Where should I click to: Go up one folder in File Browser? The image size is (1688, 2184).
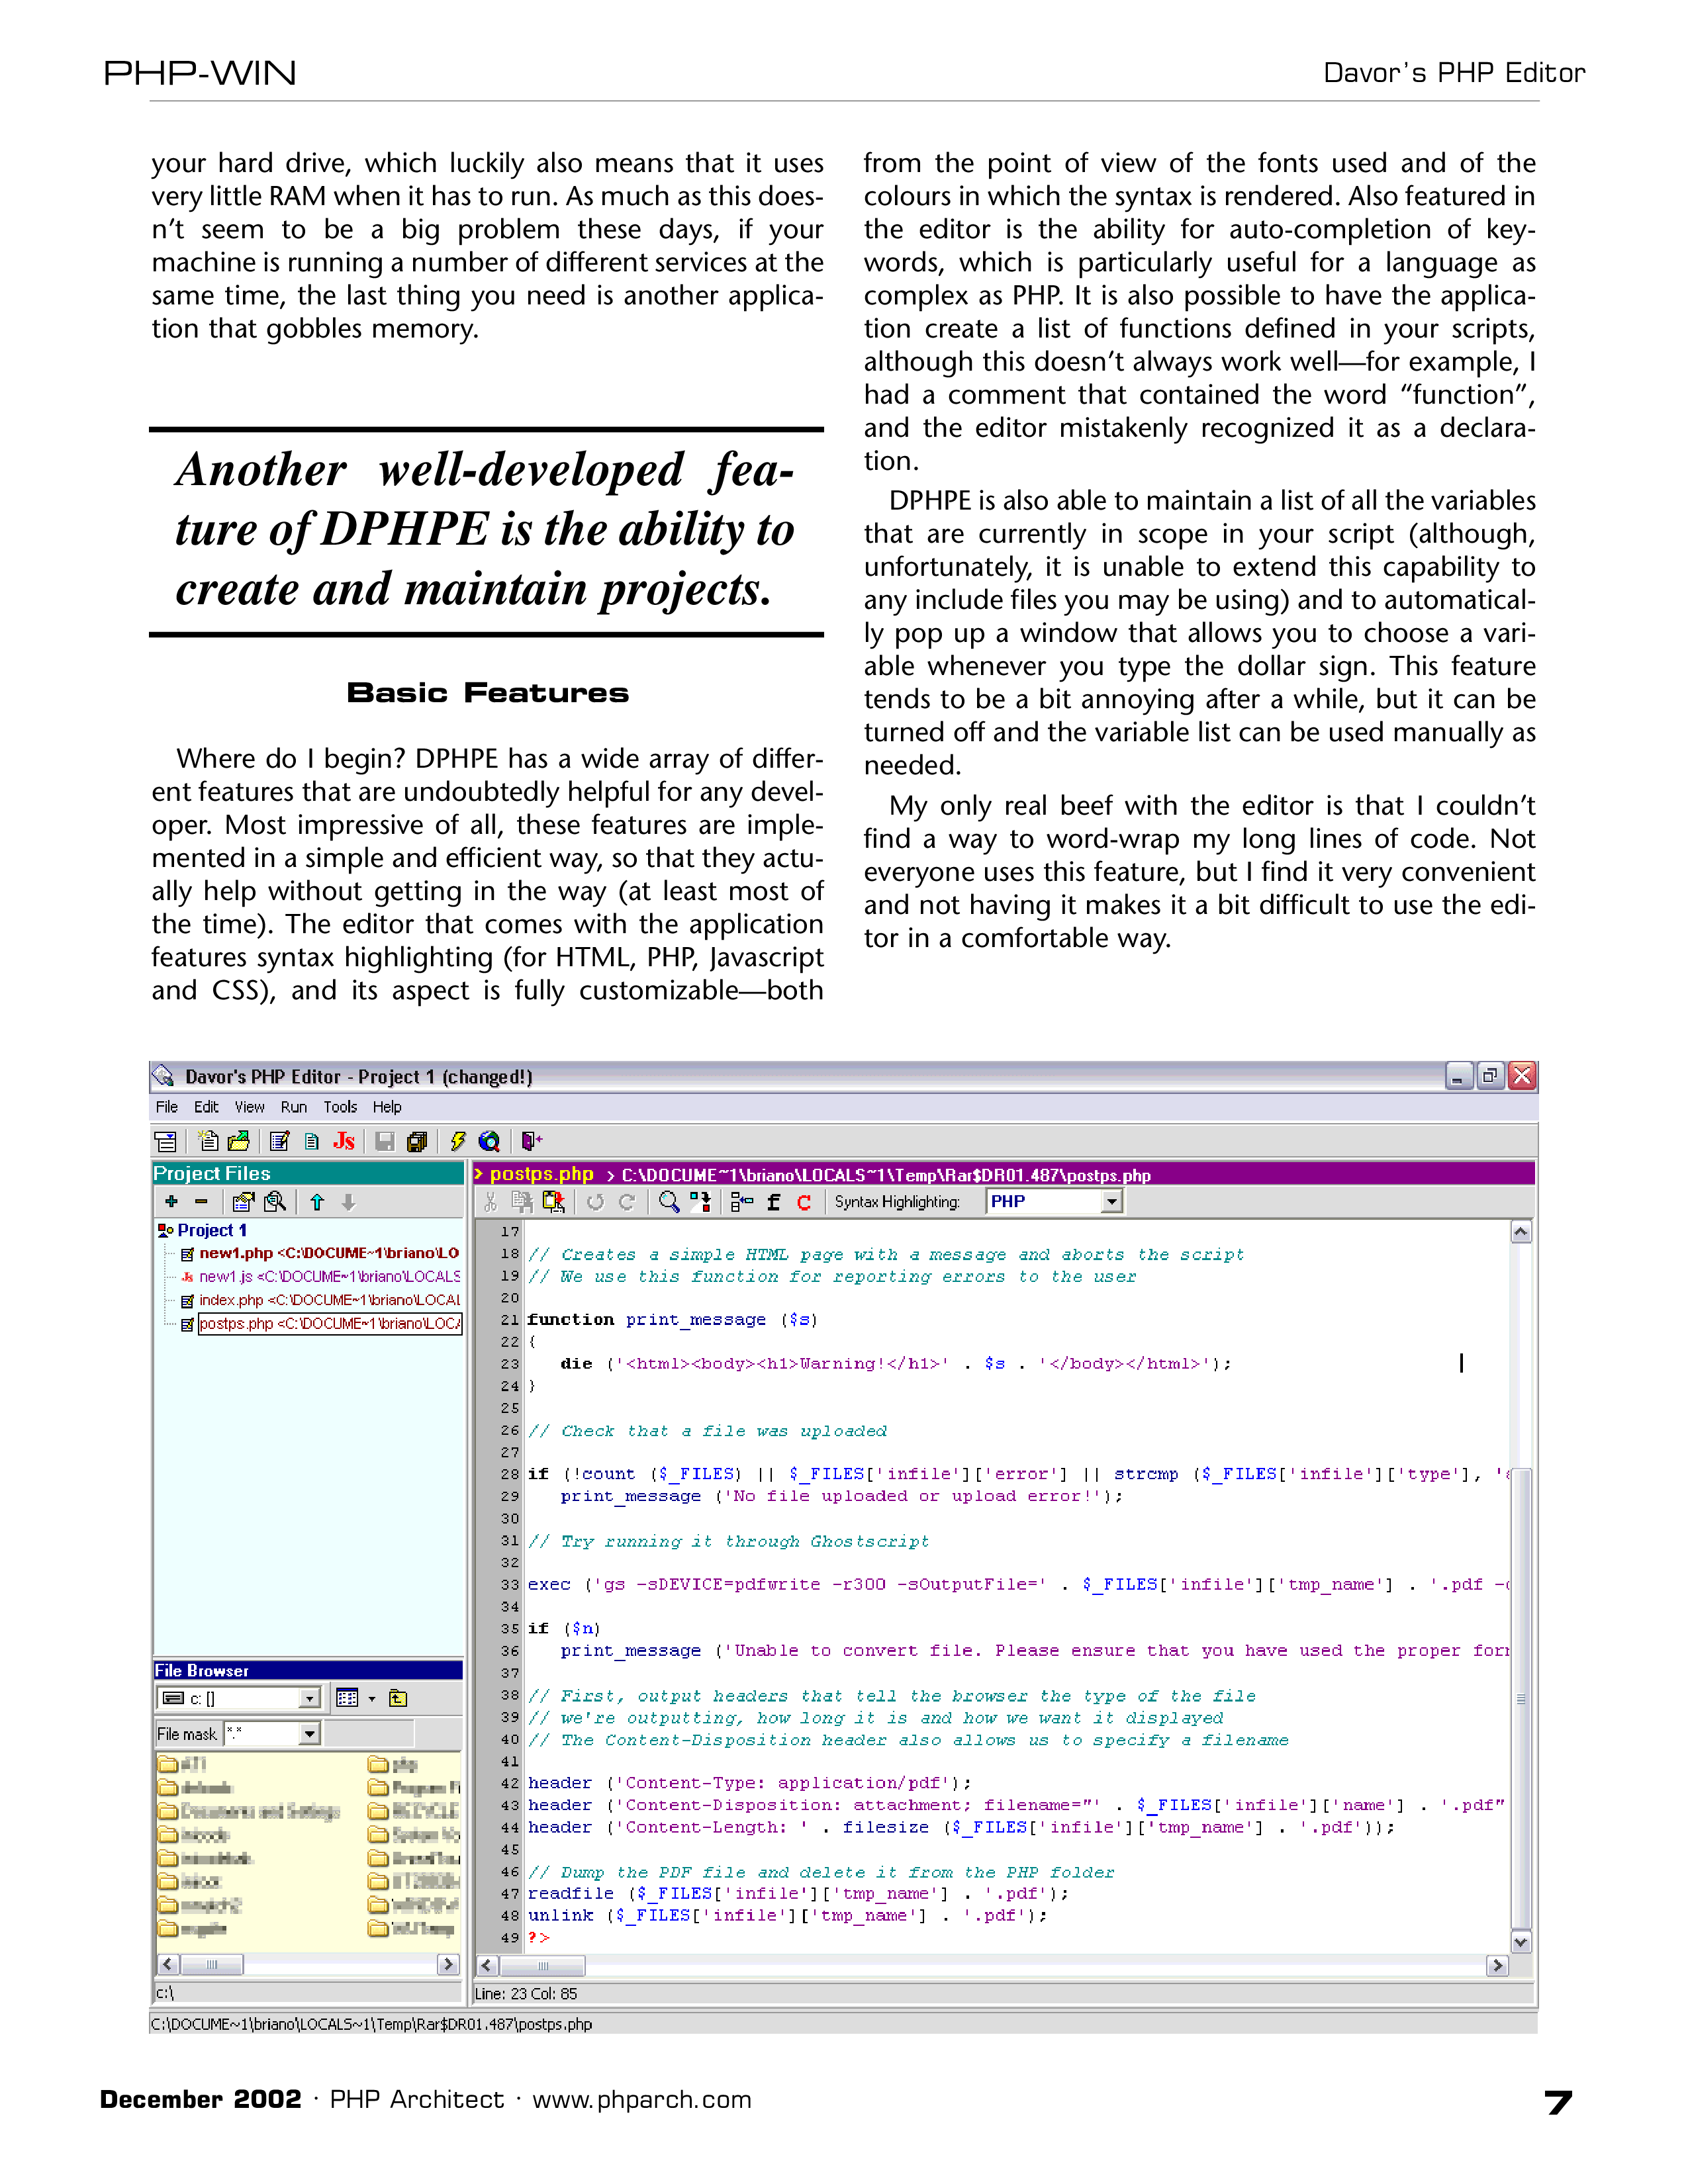[x=398, y=1698]
